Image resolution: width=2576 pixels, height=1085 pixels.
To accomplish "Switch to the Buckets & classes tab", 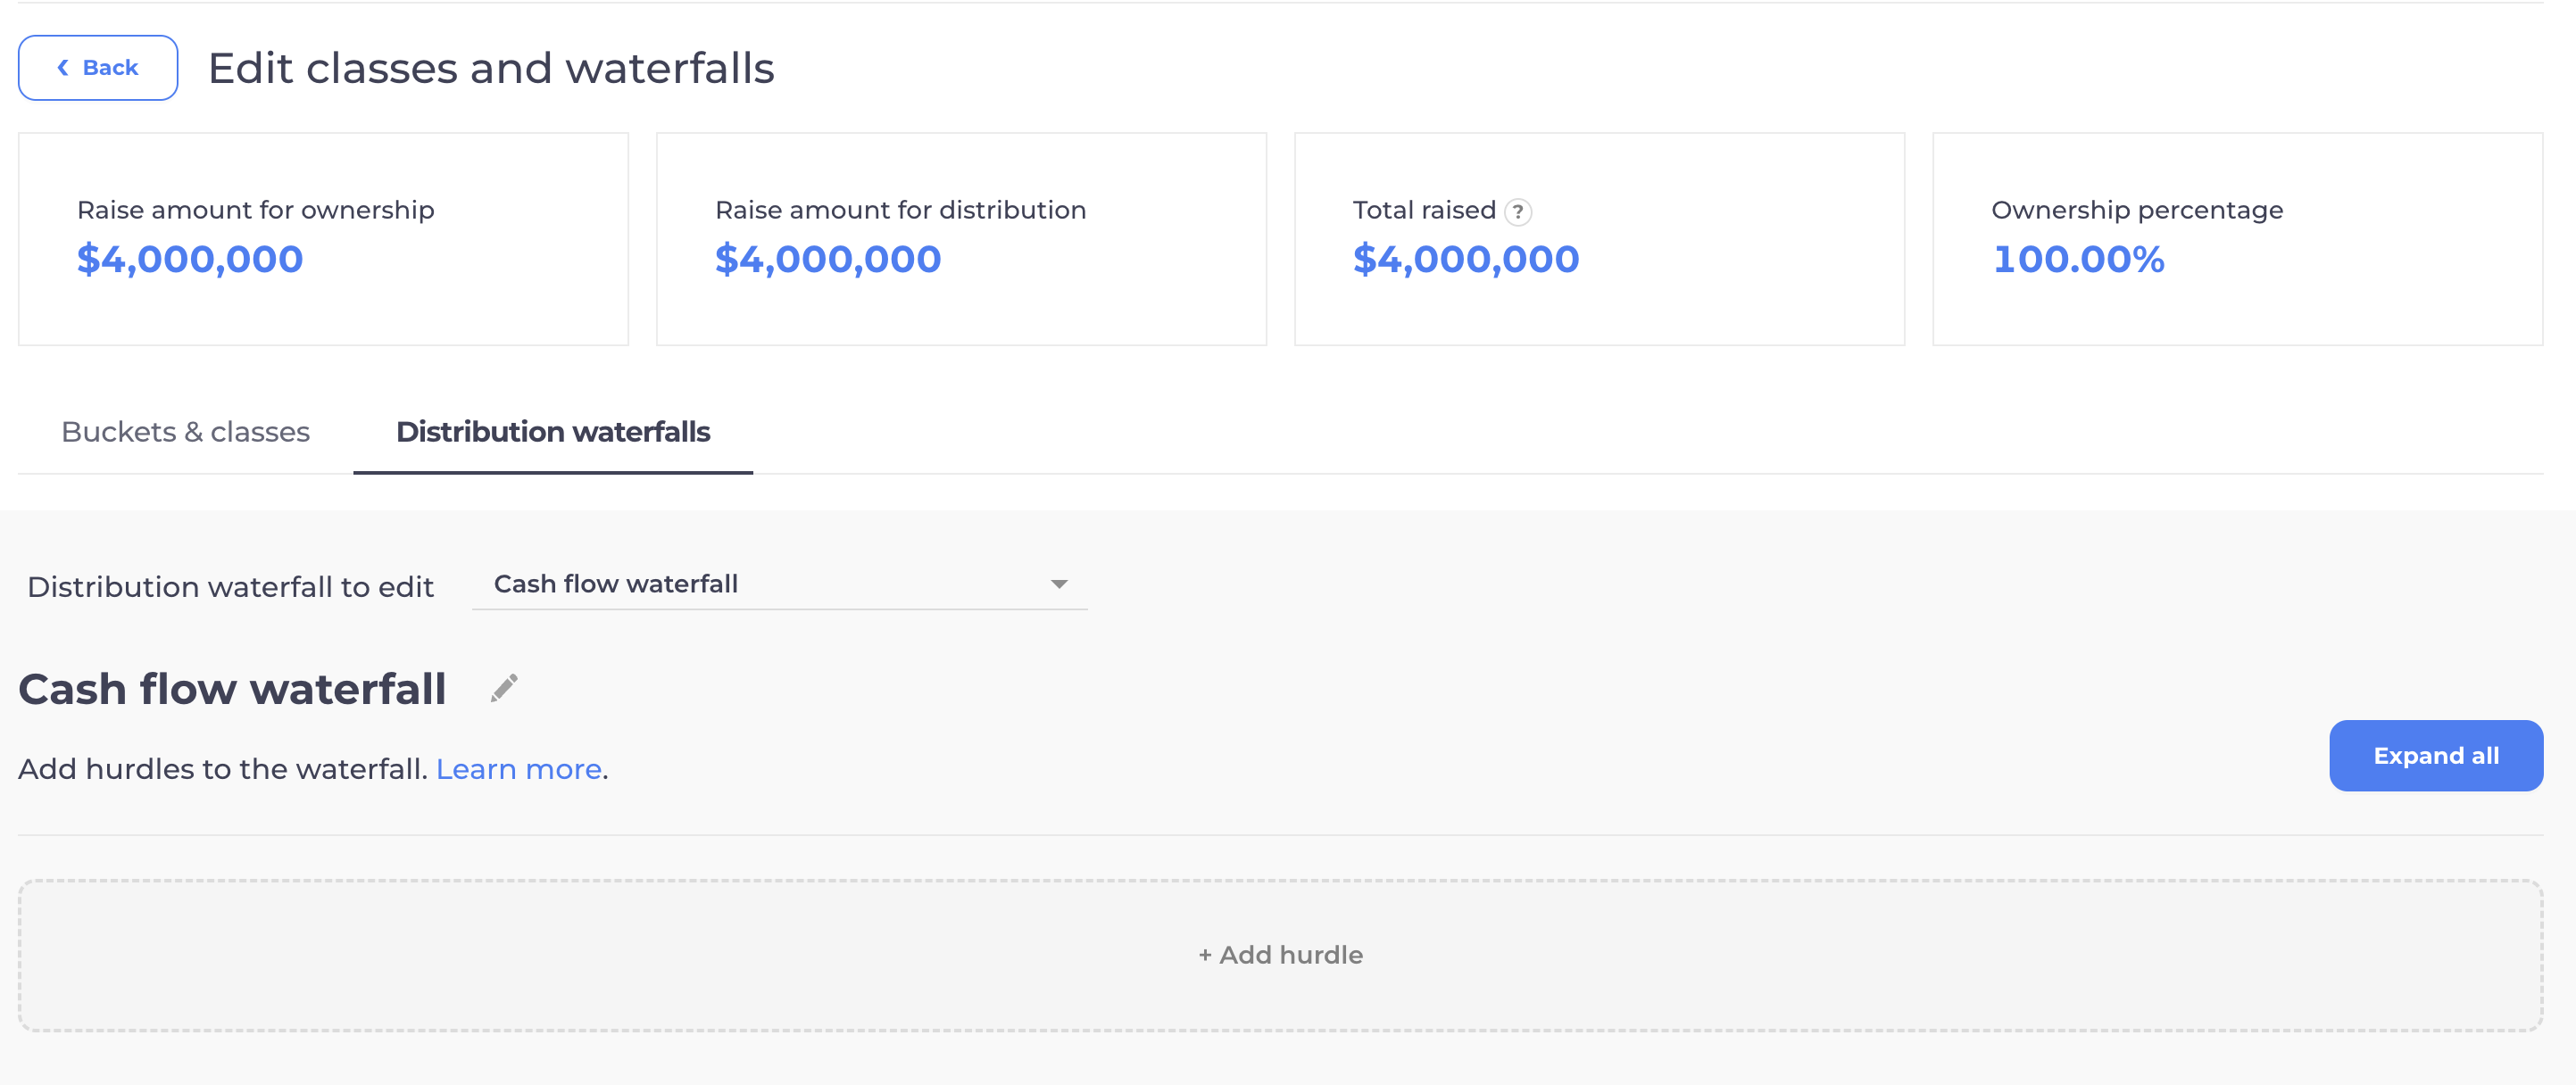I will click(185, 432).
